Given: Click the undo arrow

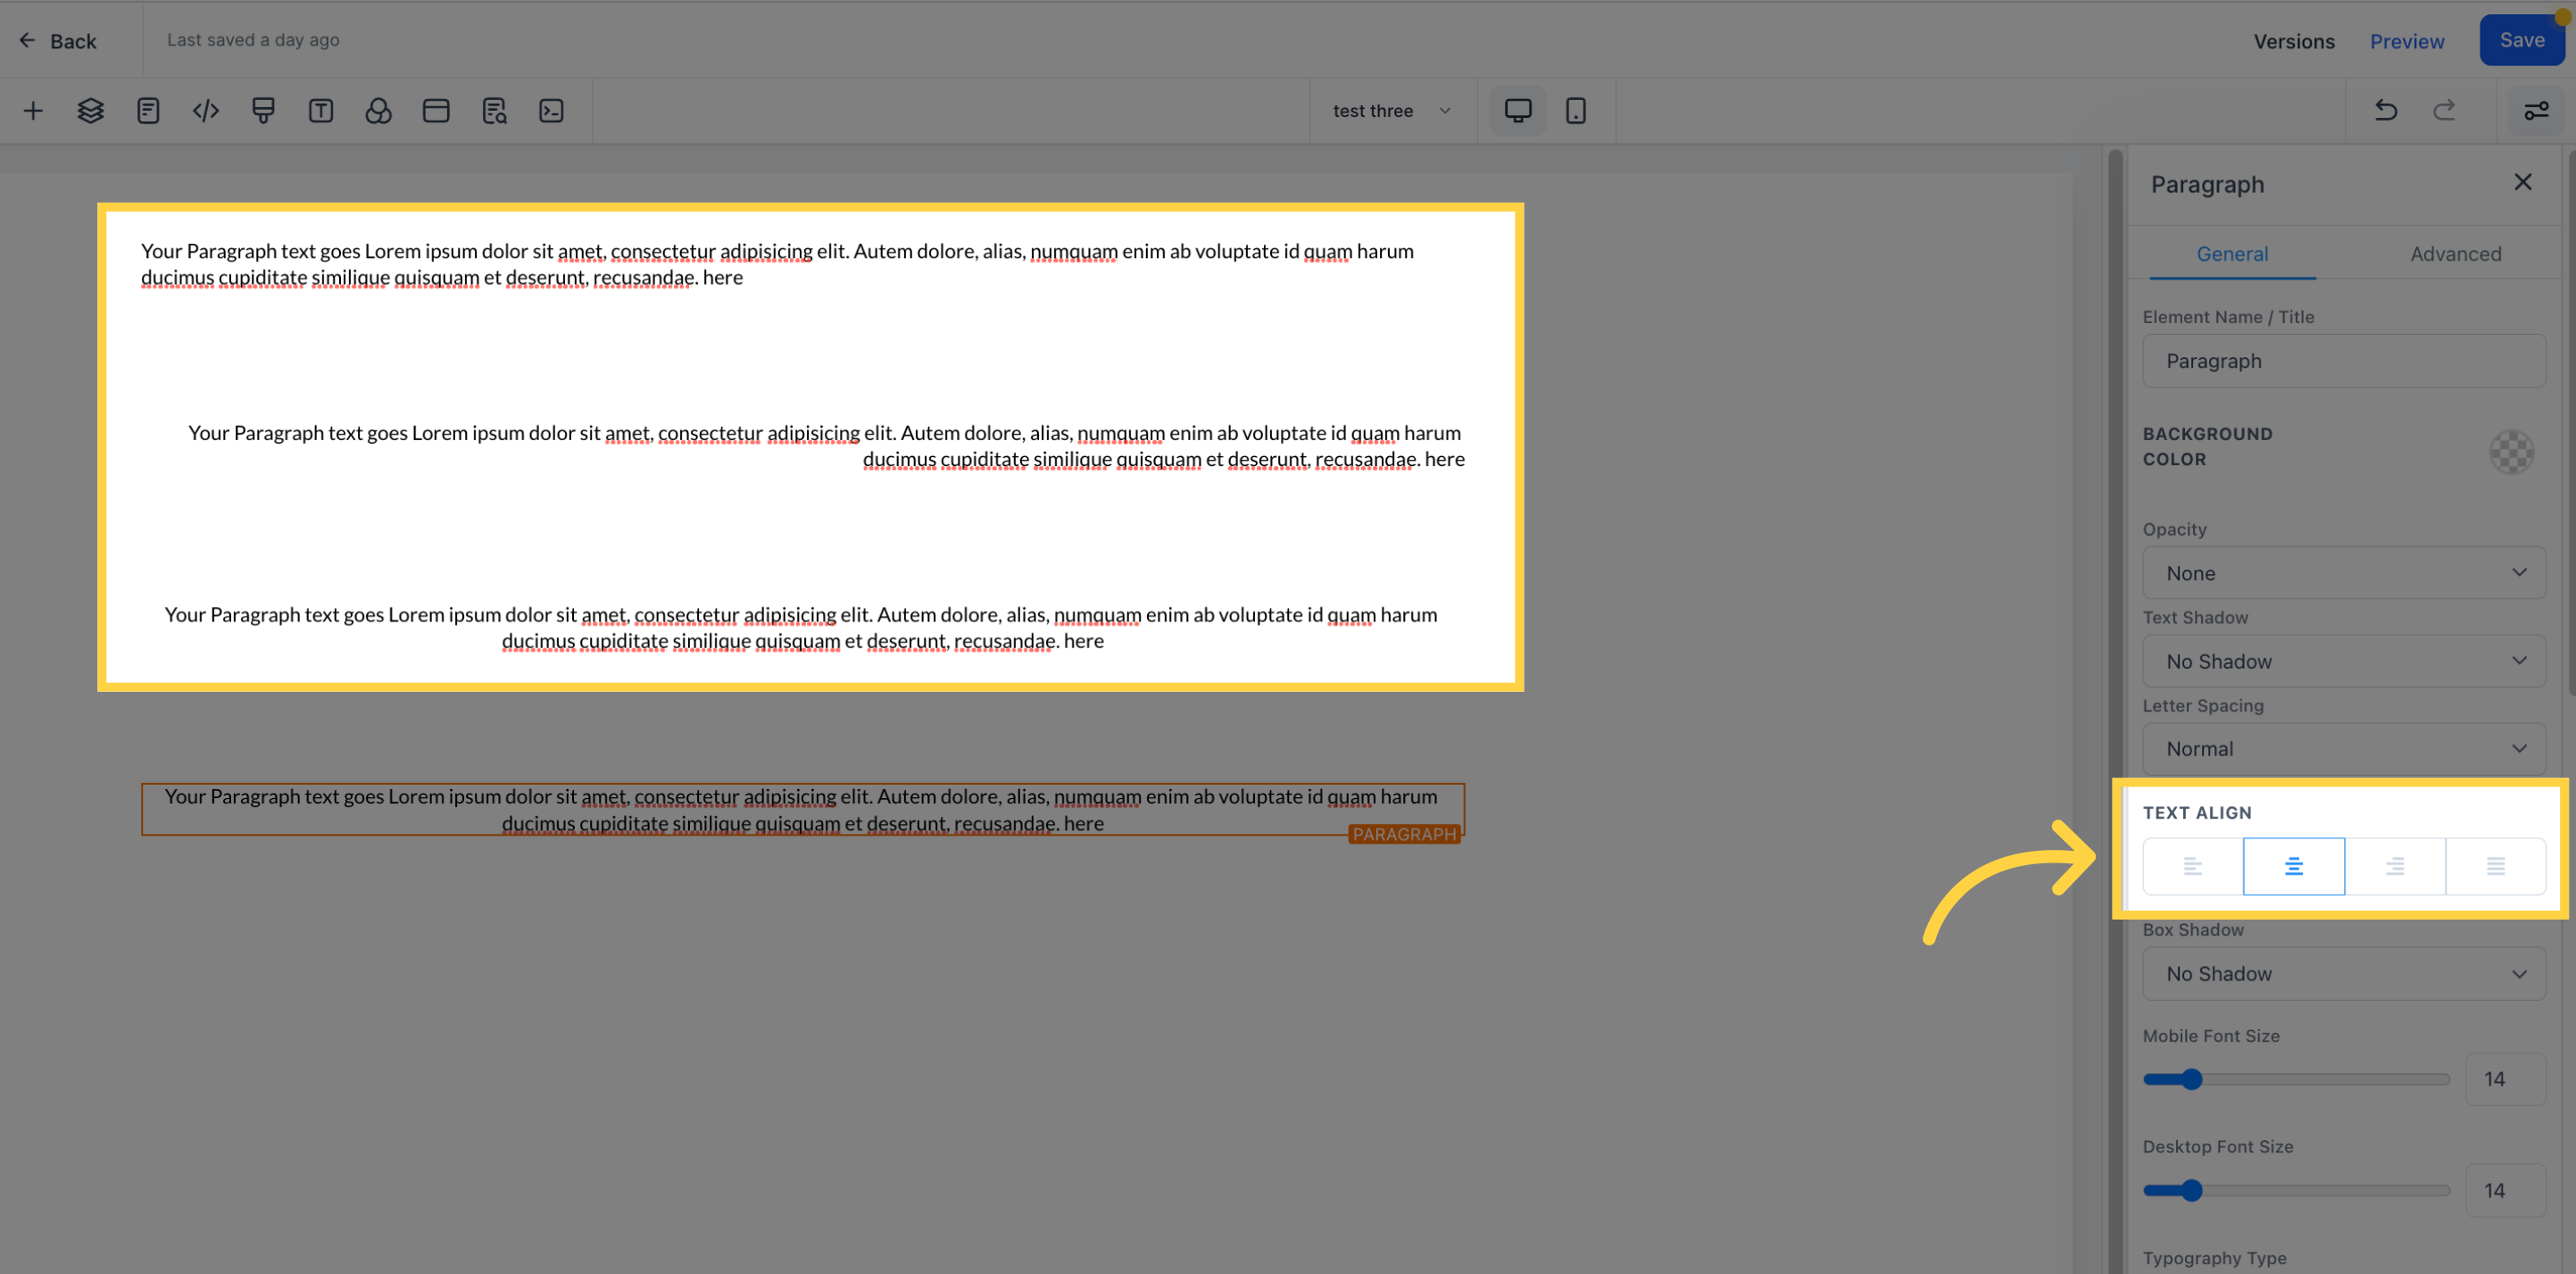Looking at the screenshot, I should coord(2386,110).
